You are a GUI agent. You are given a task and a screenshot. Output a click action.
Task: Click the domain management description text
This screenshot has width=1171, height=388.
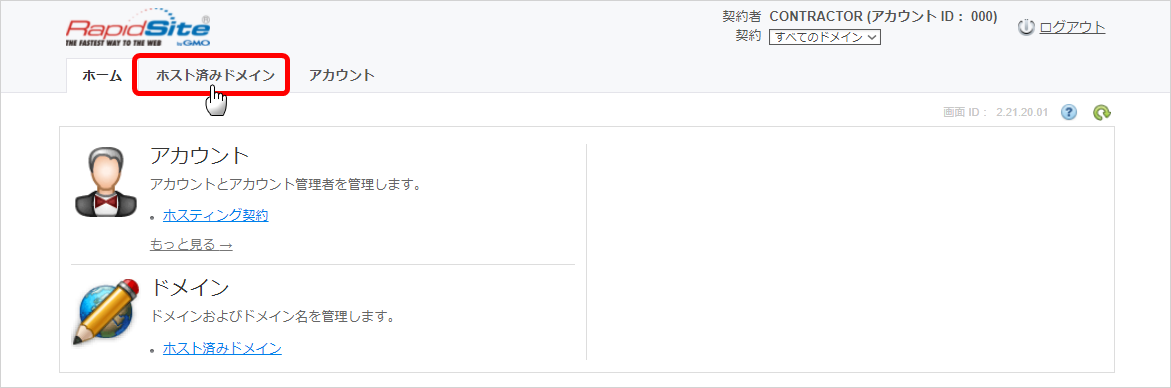[272, 316]
